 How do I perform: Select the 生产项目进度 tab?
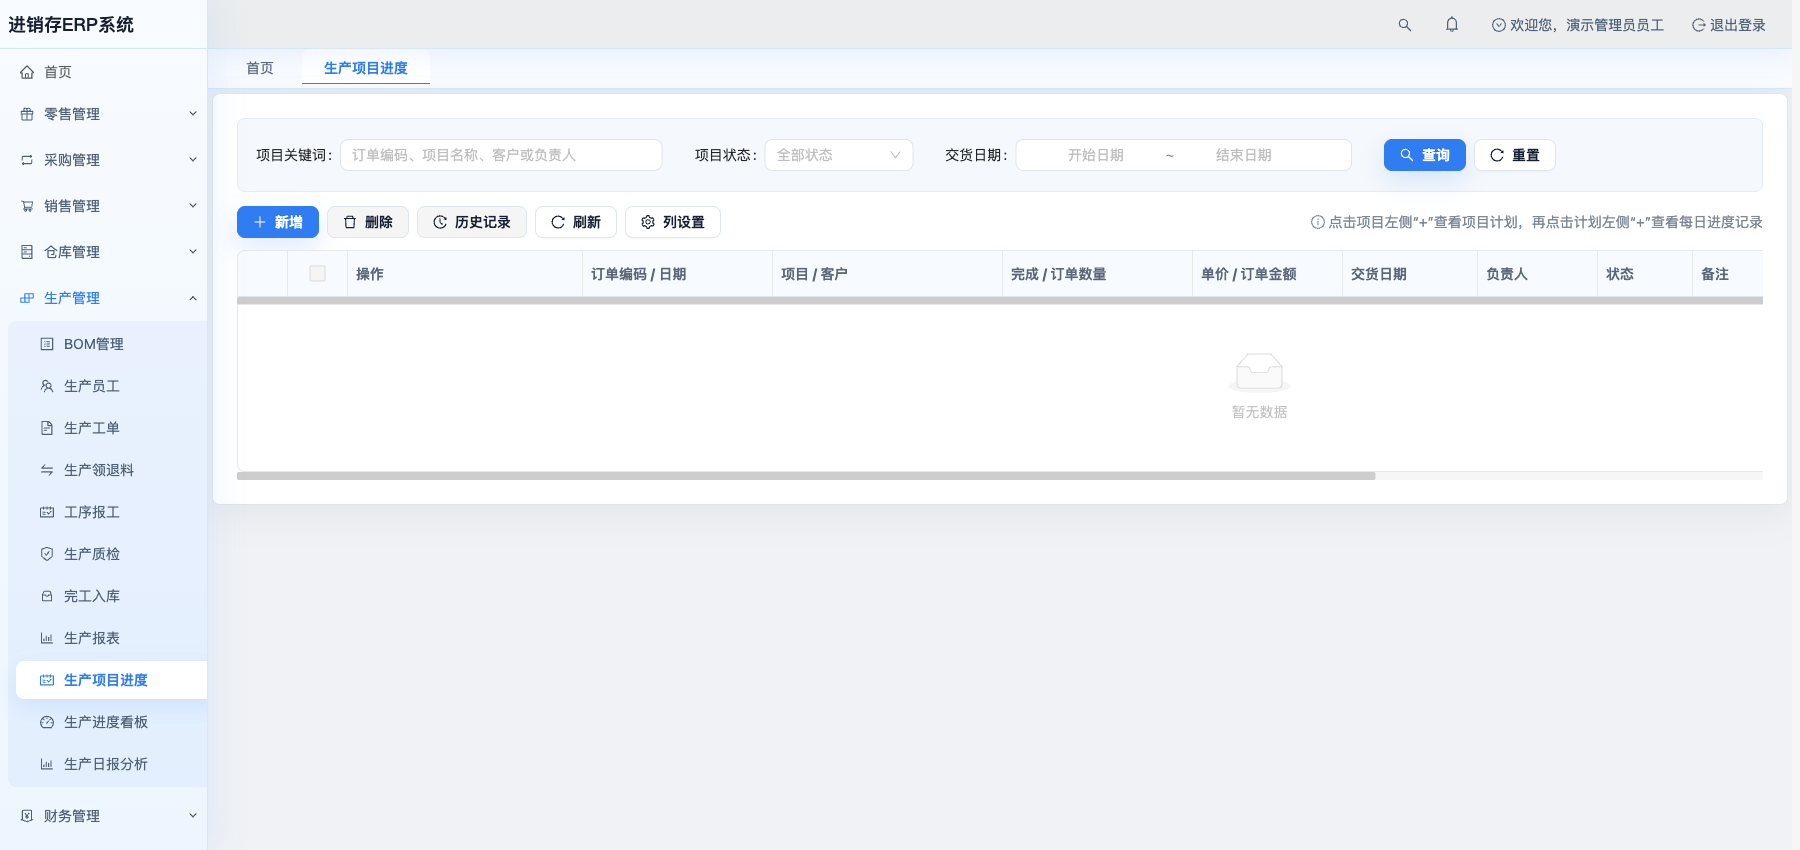coord(366,68)
